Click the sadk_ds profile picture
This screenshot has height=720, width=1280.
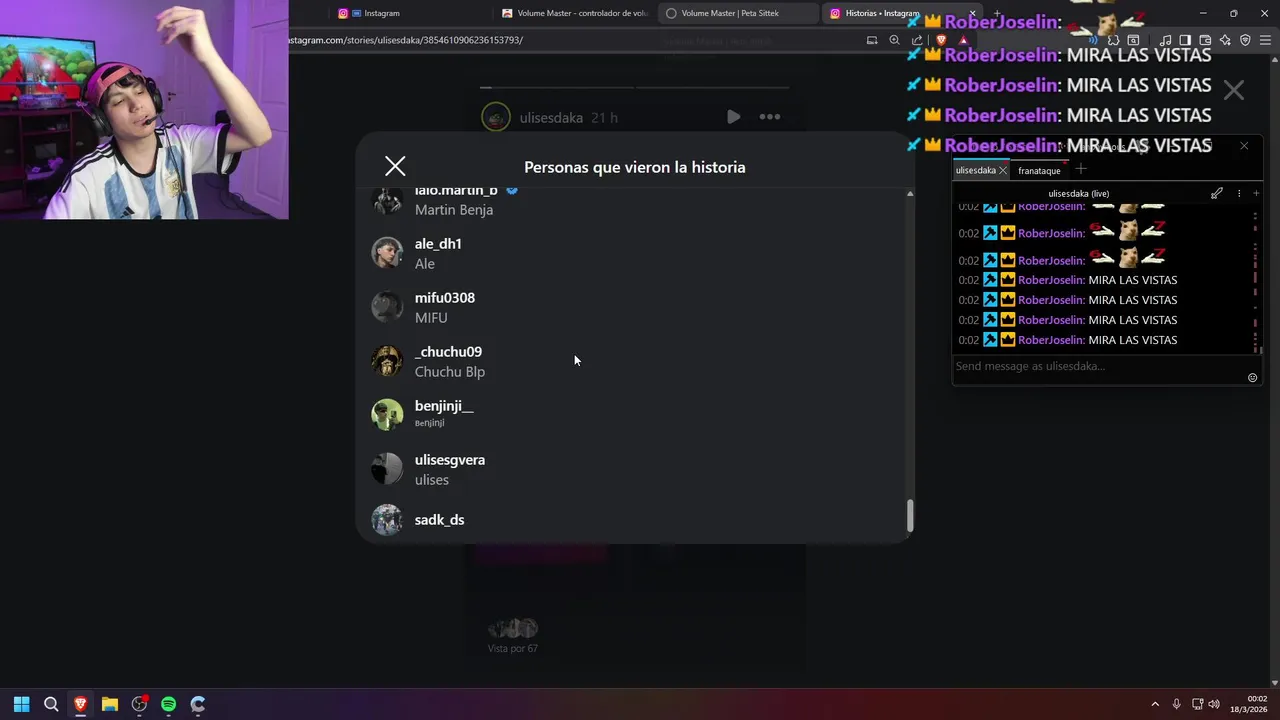(387, 520)
